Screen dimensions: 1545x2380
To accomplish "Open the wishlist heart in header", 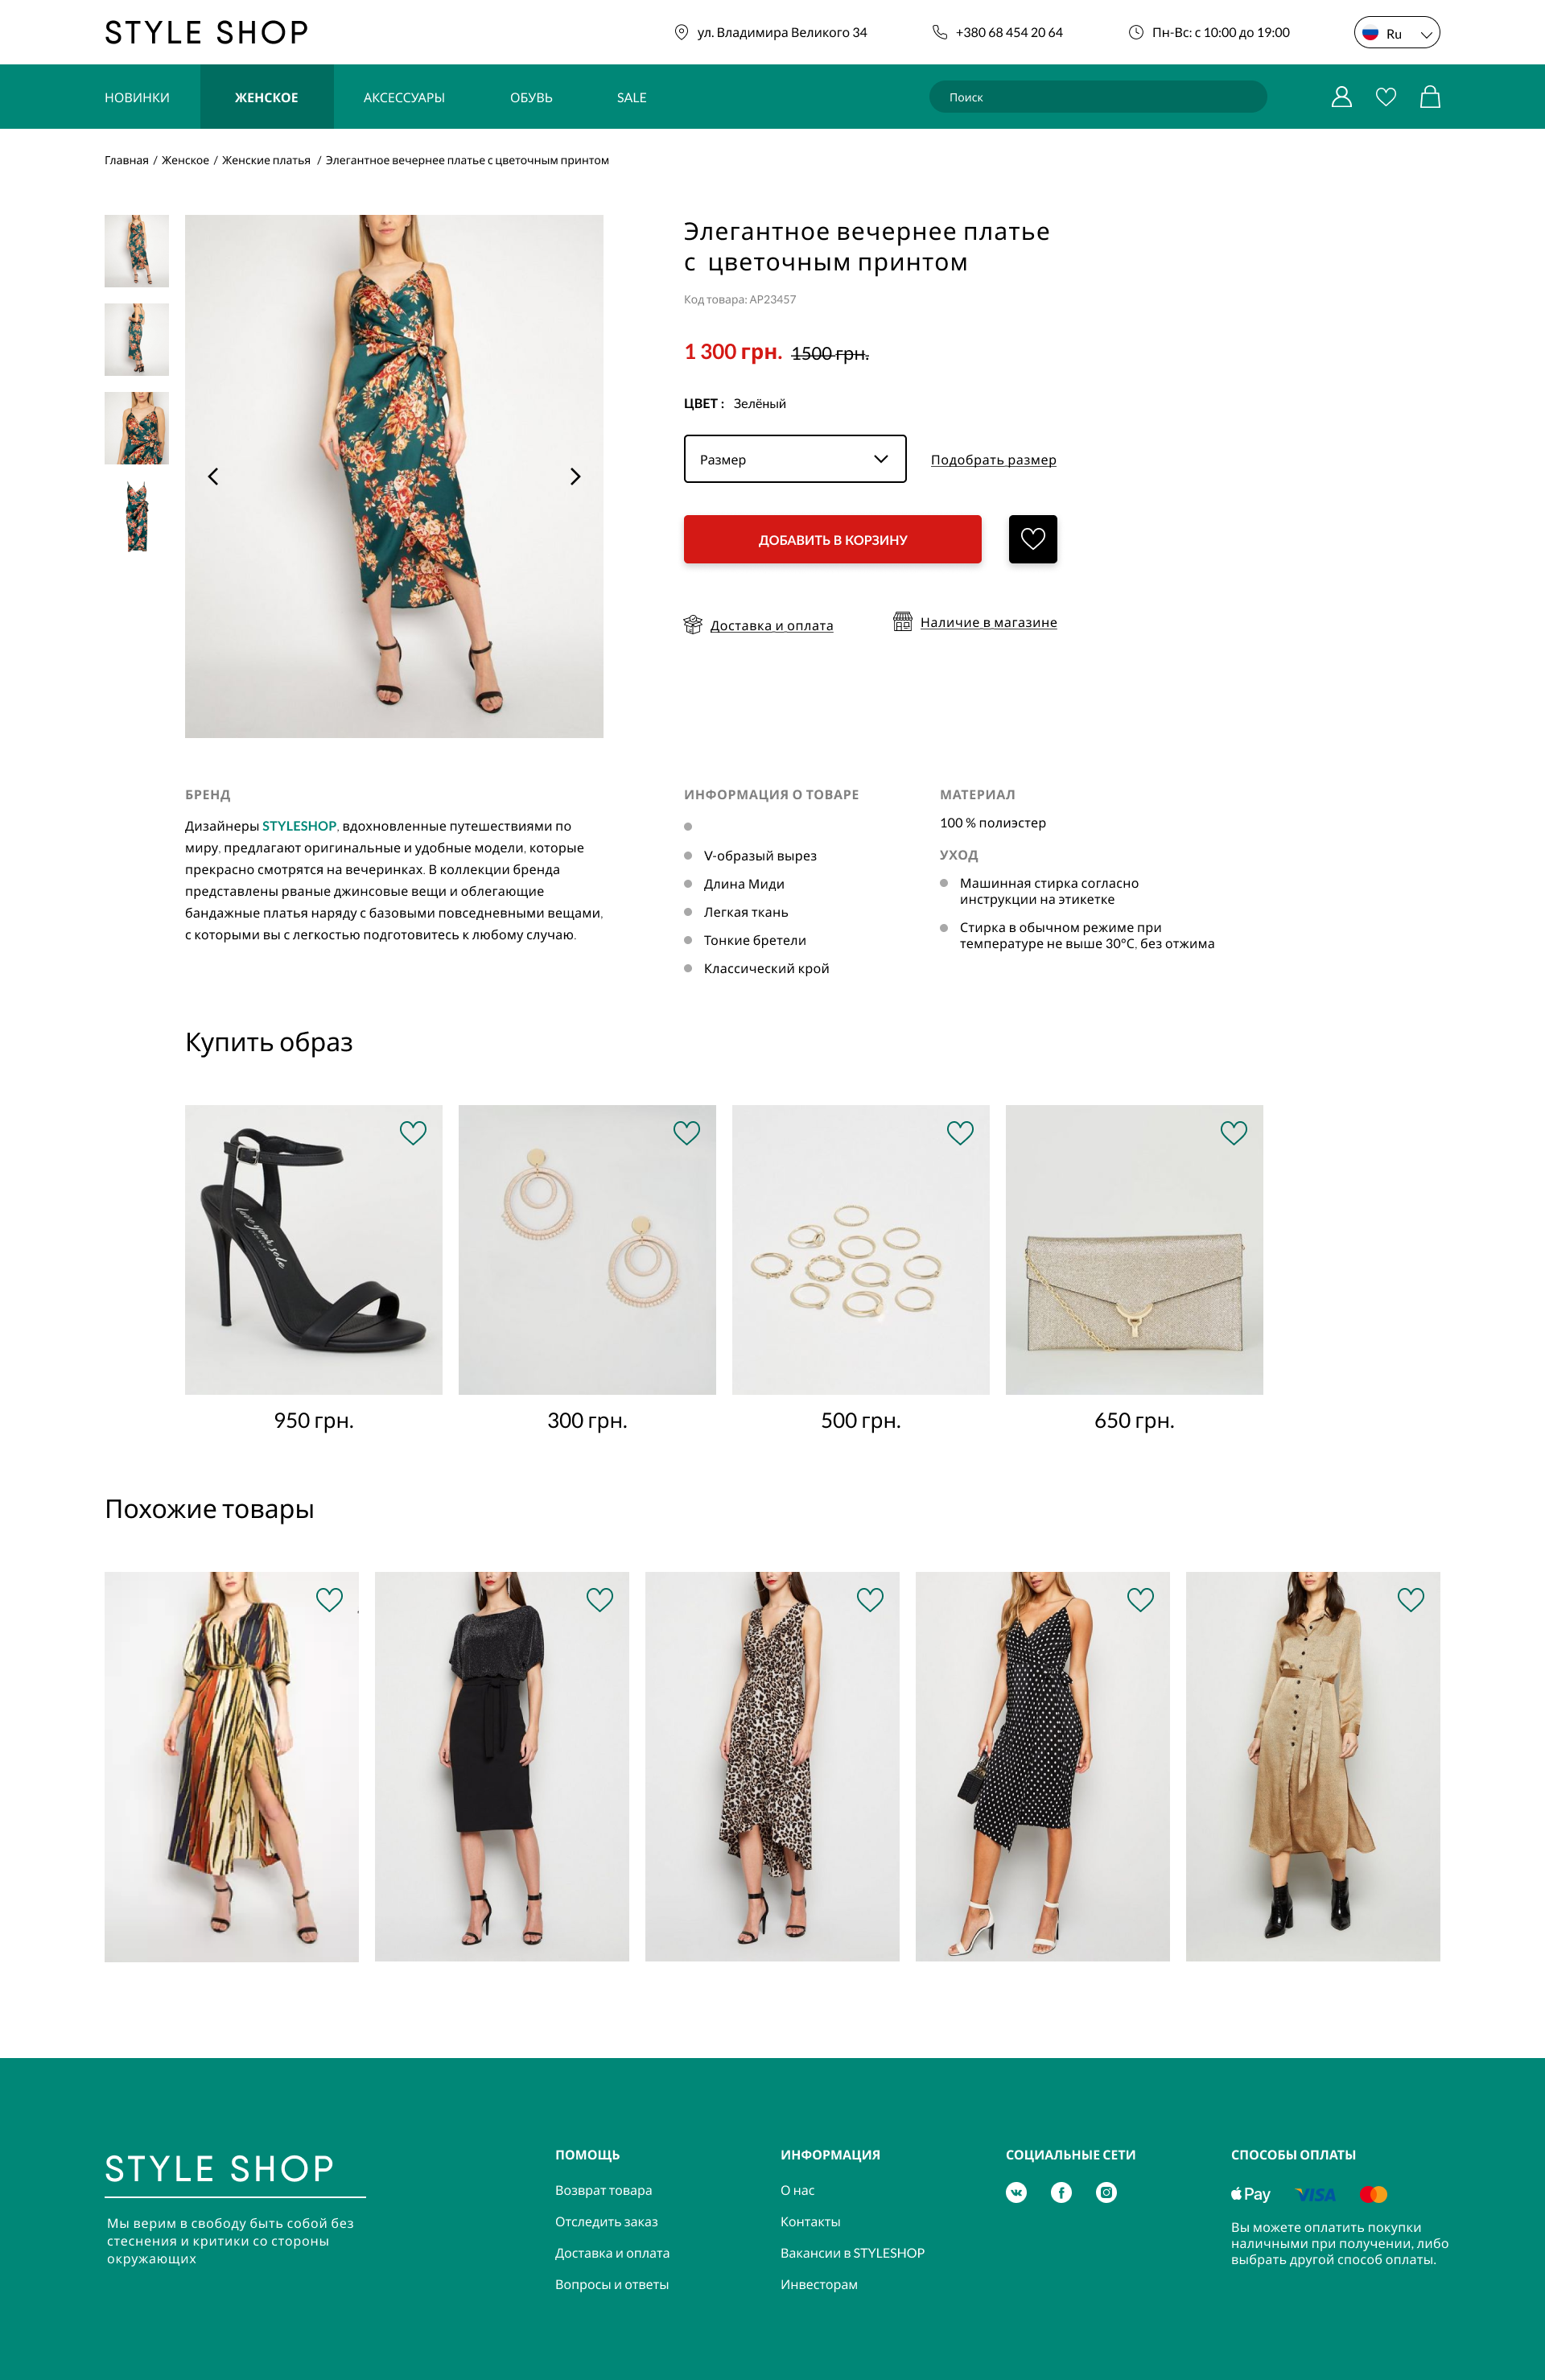I will tap(1385, 97).
